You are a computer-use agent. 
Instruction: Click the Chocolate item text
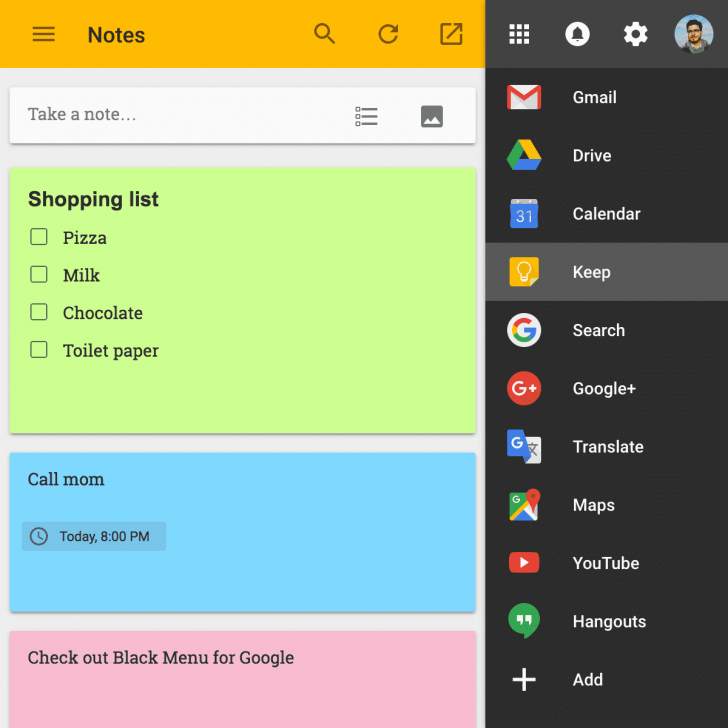click(103, 313)
